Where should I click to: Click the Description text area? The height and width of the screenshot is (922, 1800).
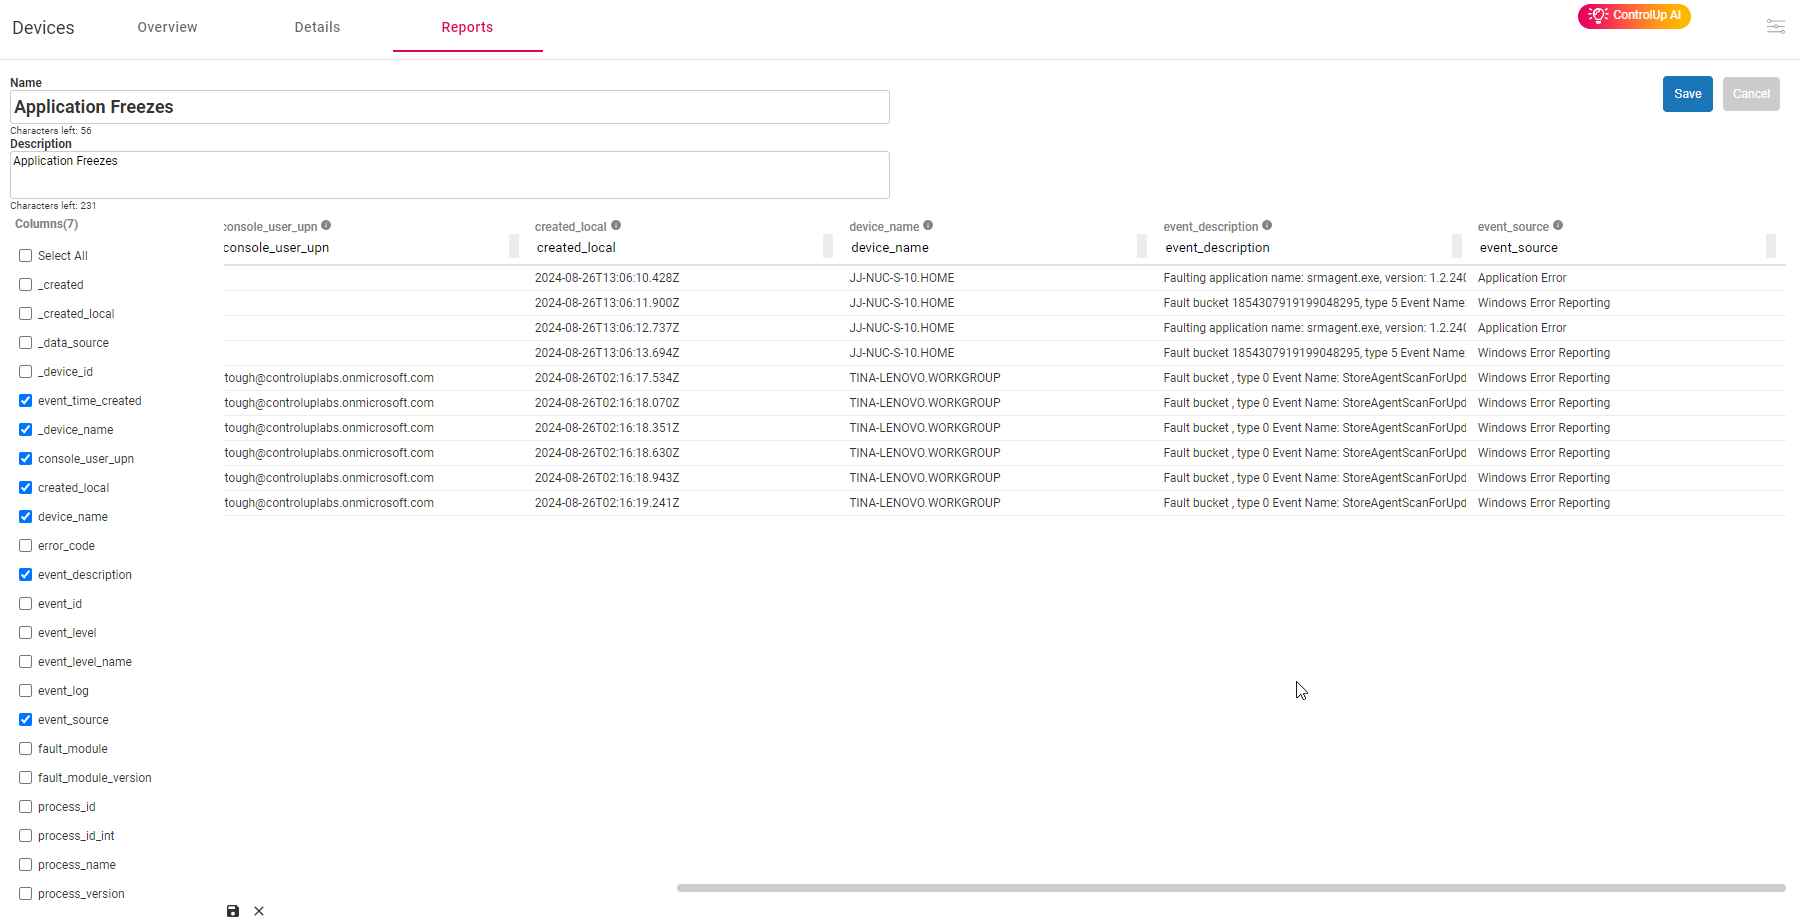point(450,175)
